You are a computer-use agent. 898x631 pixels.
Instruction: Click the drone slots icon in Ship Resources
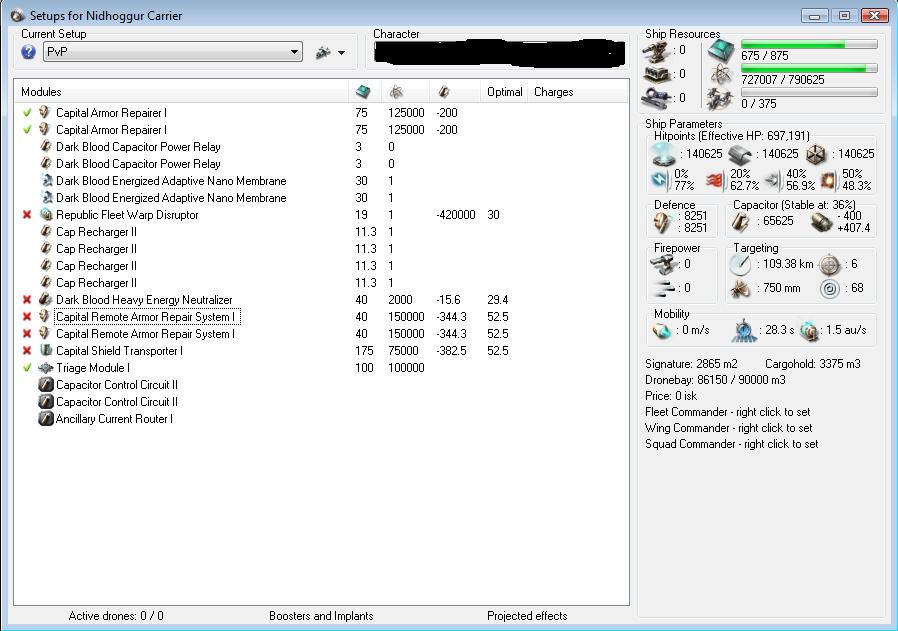pos(656,98)
